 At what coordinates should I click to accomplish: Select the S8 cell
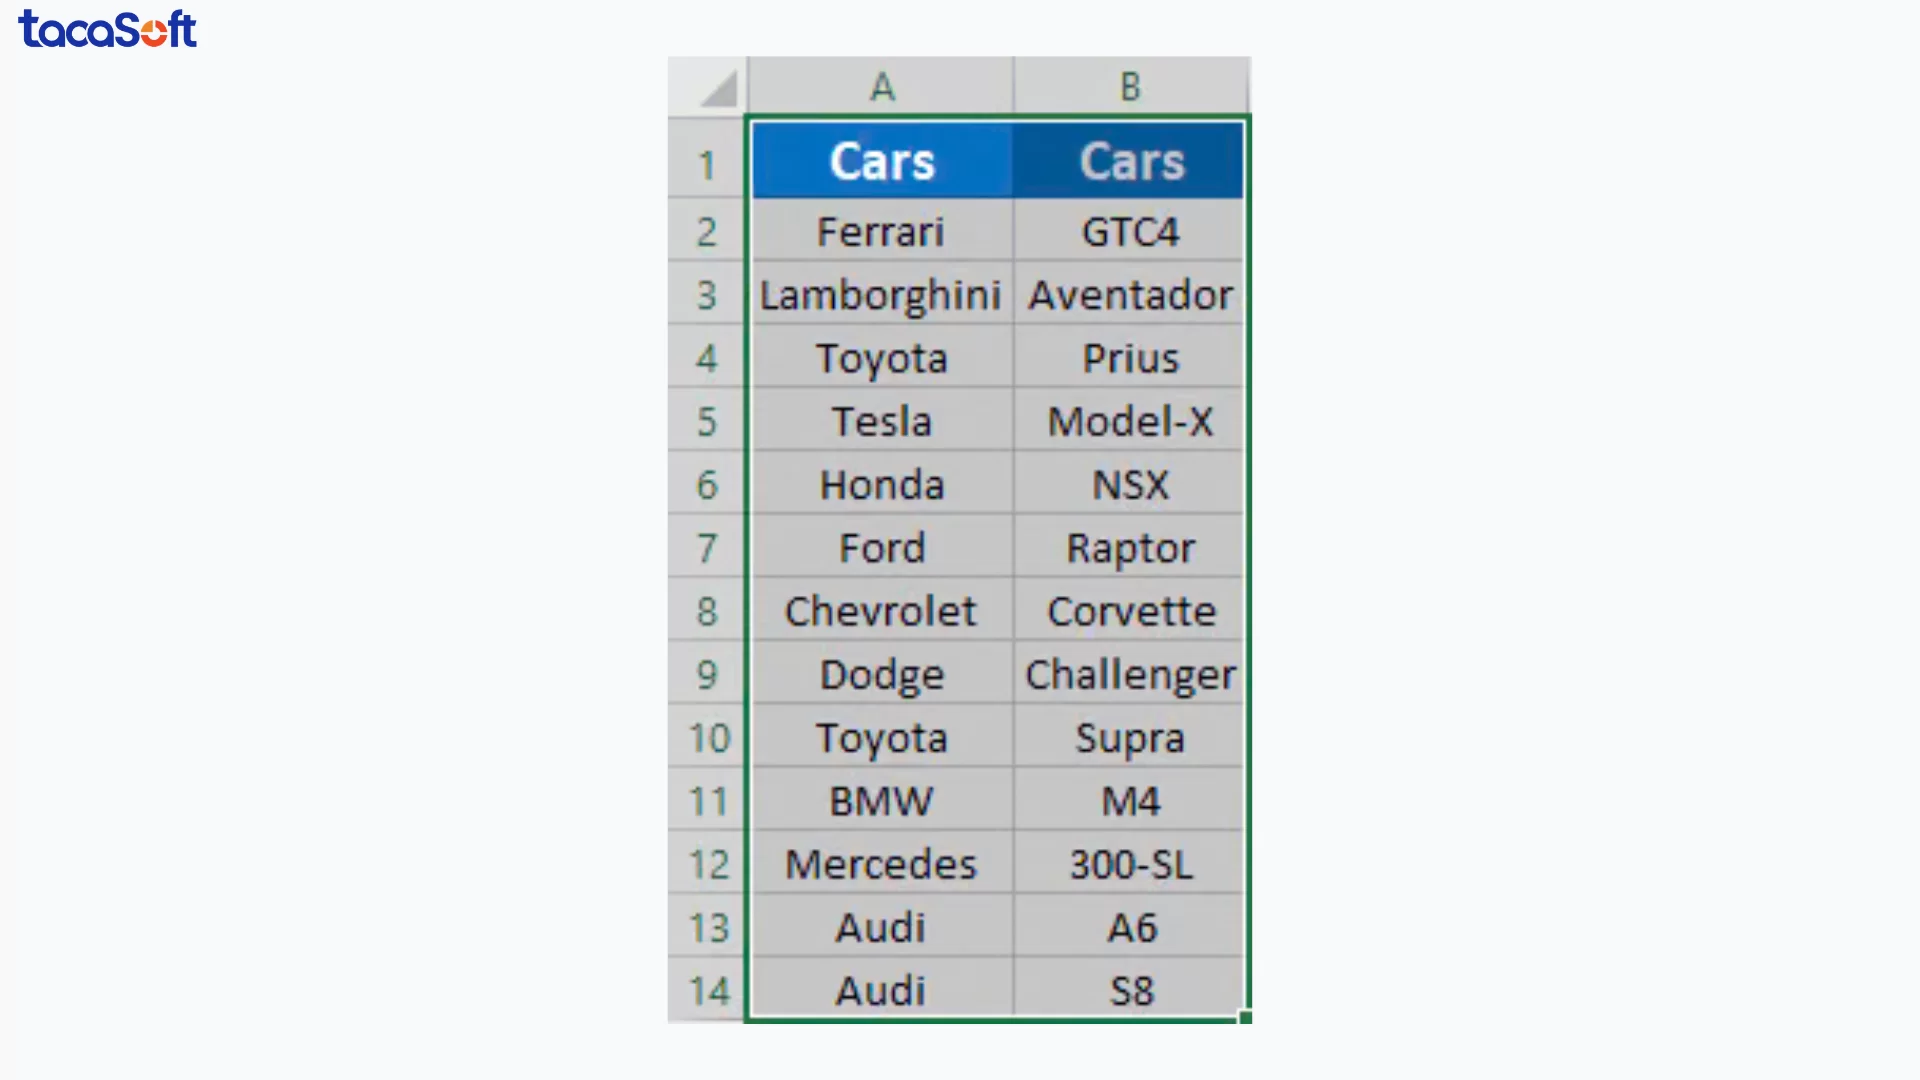click(1129, 988)
